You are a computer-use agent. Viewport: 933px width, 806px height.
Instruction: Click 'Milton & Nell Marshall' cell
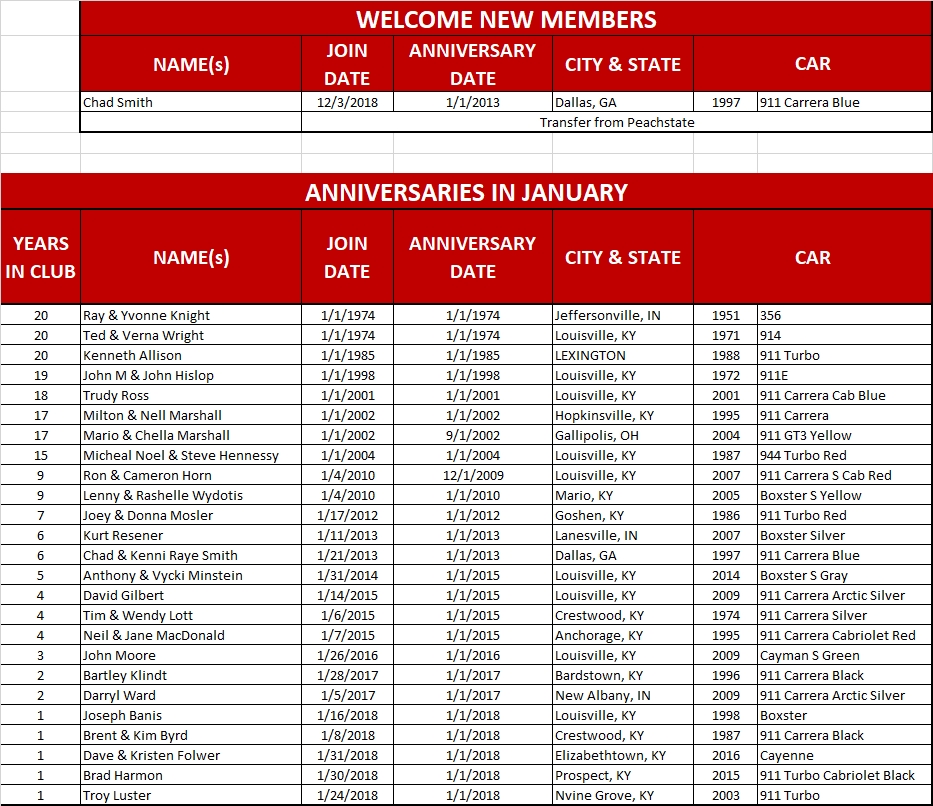(x=191, y=415)
